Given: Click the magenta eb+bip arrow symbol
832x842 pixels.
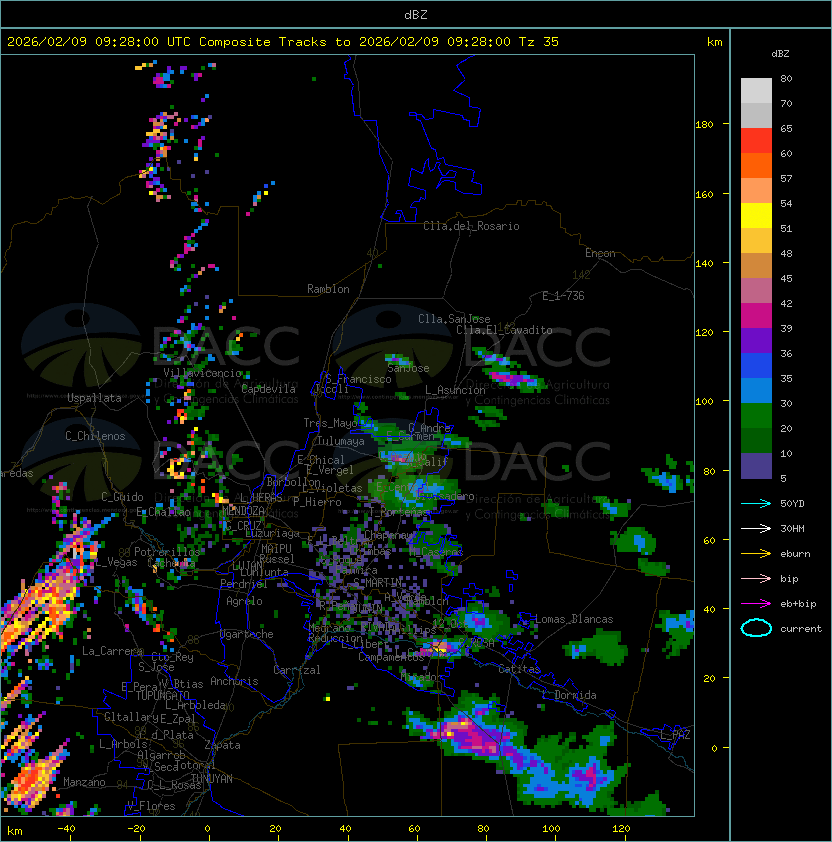Looking at the screenshot, I should (x=756, y=604).
